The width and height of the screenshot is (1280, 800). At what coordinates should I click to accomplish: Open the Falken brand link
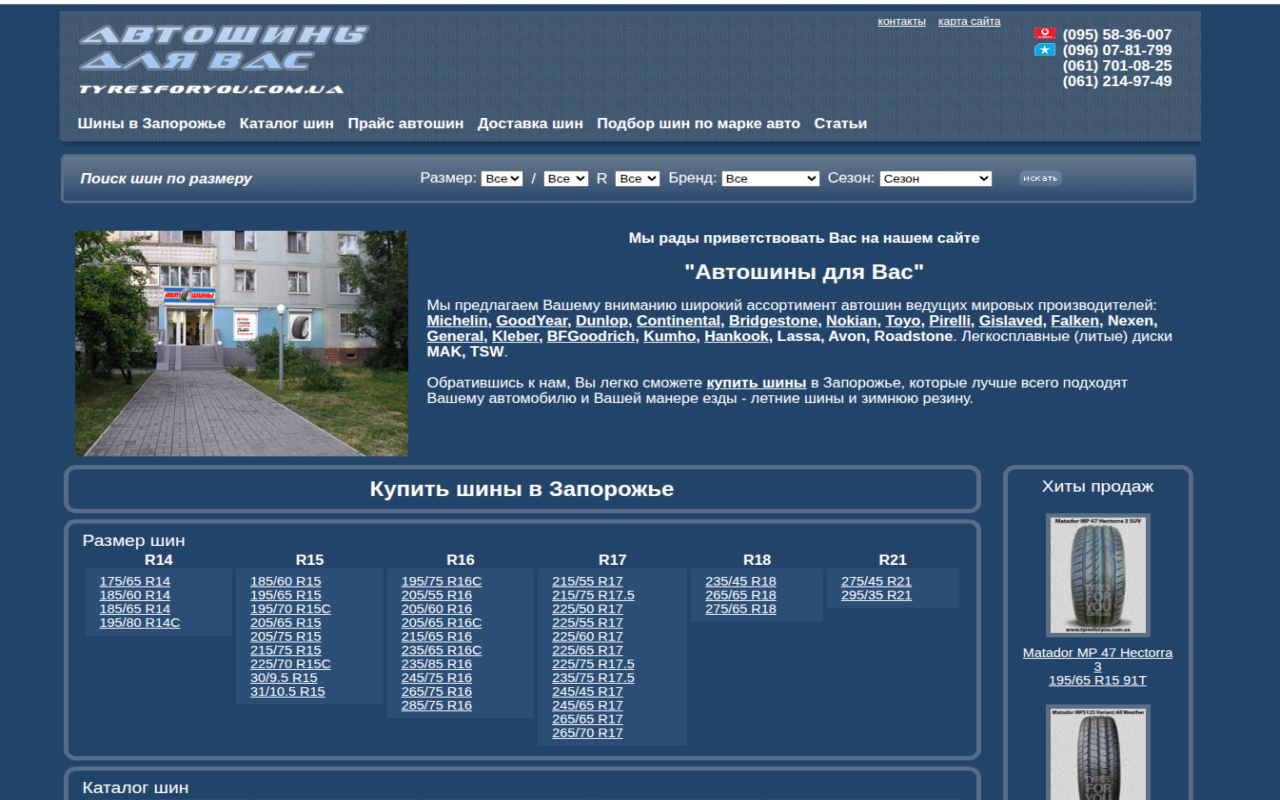(x=1075, y=321)
